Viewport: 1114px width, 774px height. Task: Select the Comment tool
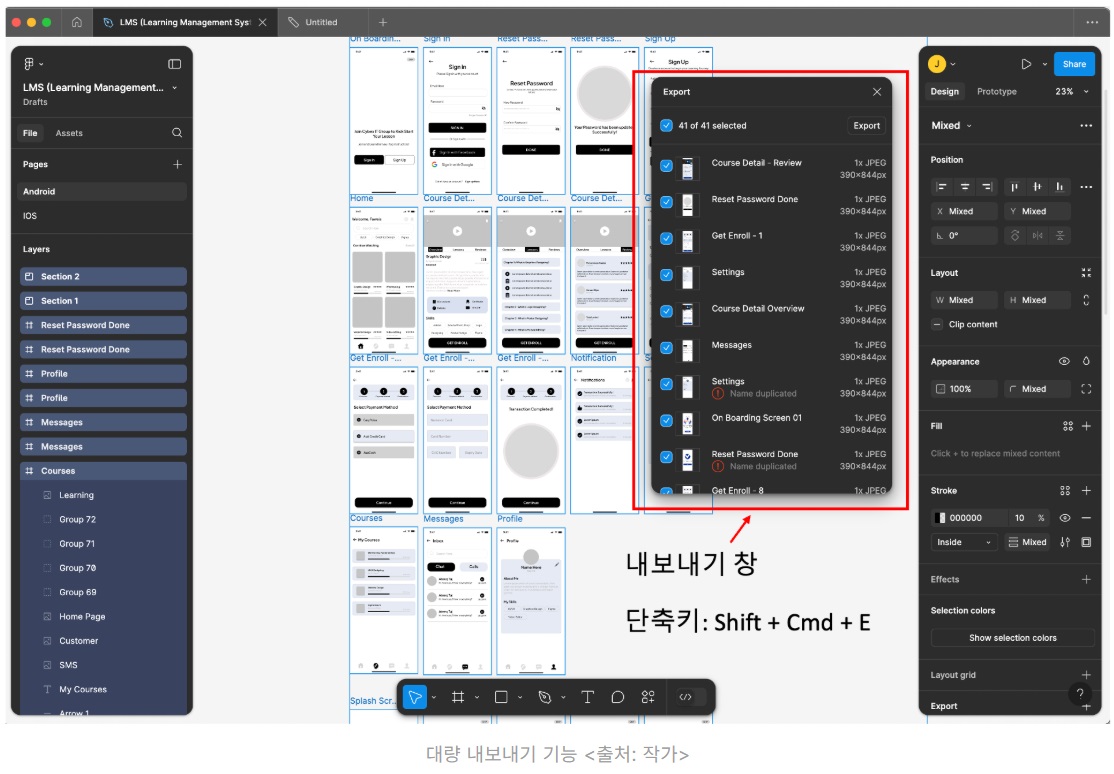point(617,697)
